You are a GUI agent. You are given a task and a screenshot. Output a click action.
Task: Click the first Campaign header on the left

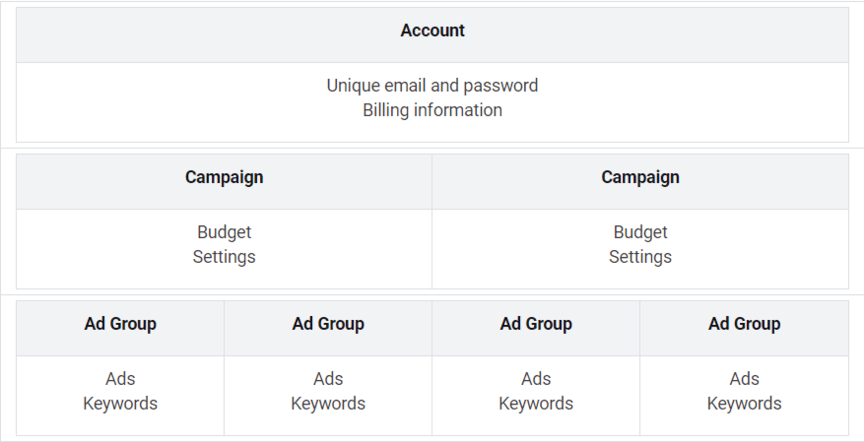coord(224,177)
